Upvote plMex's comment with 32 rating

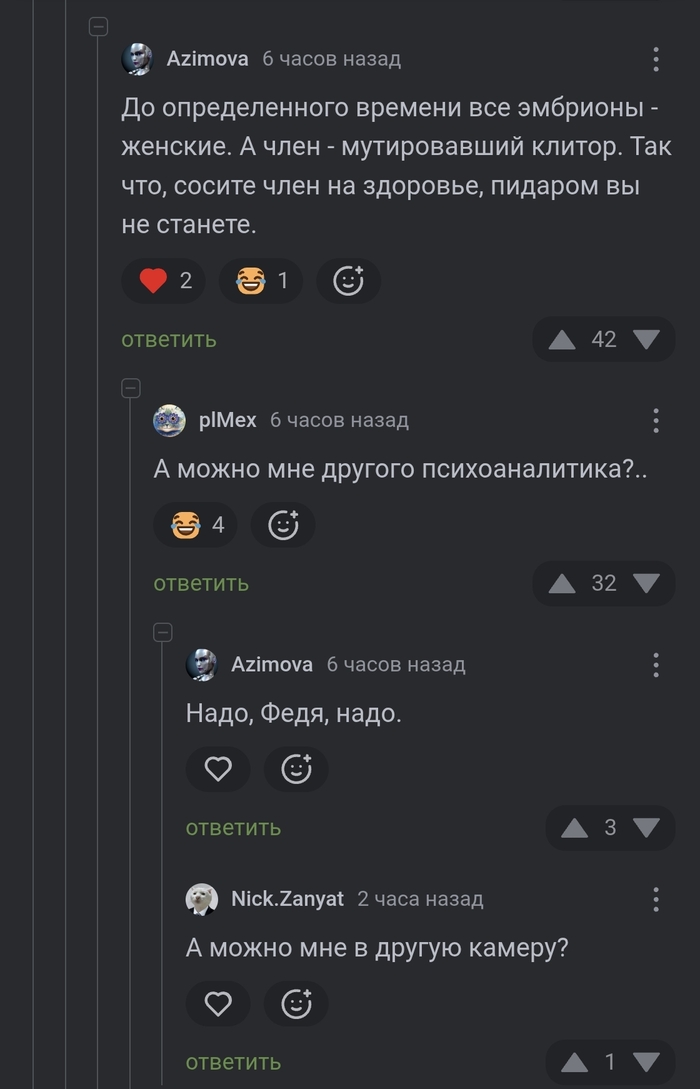562,583
